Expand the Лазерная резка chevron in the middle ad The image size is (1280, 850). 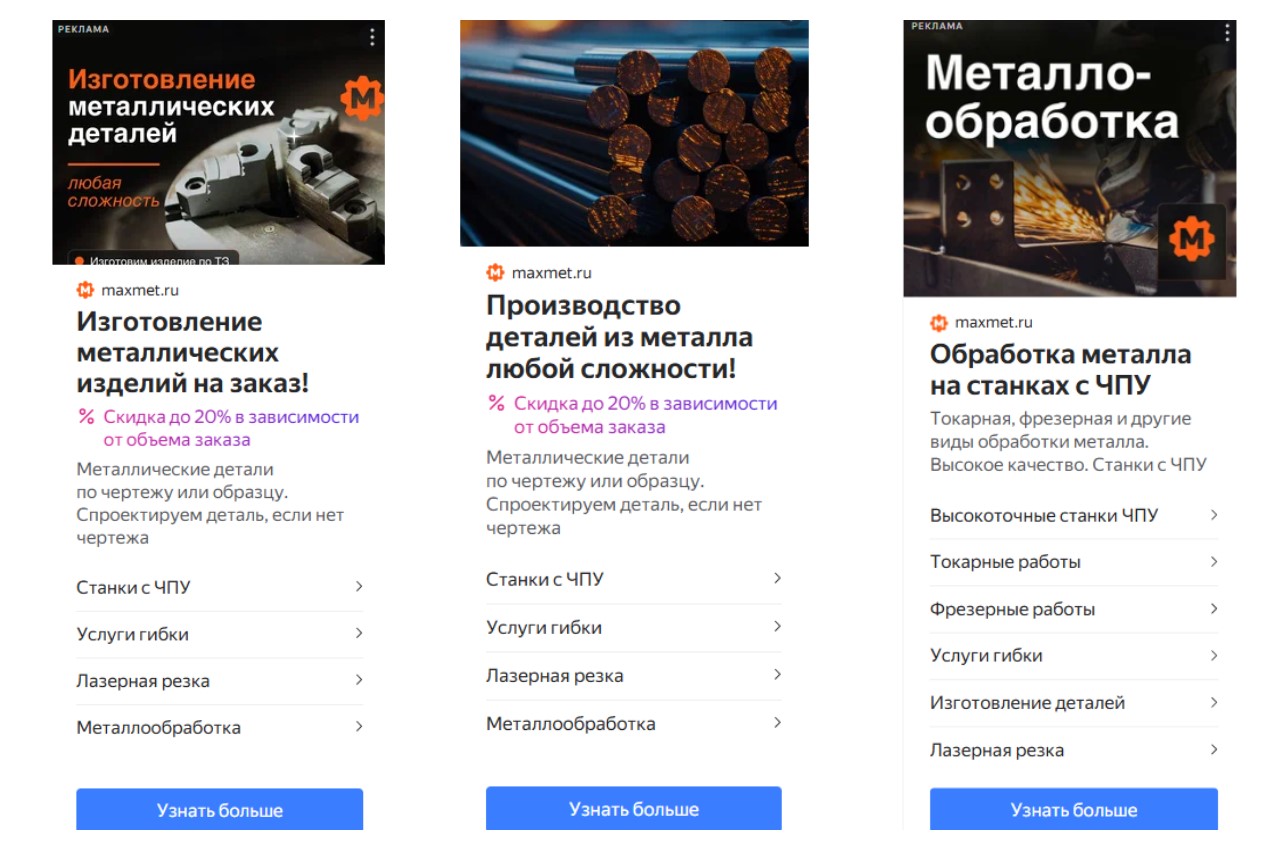tap(777, 675)
